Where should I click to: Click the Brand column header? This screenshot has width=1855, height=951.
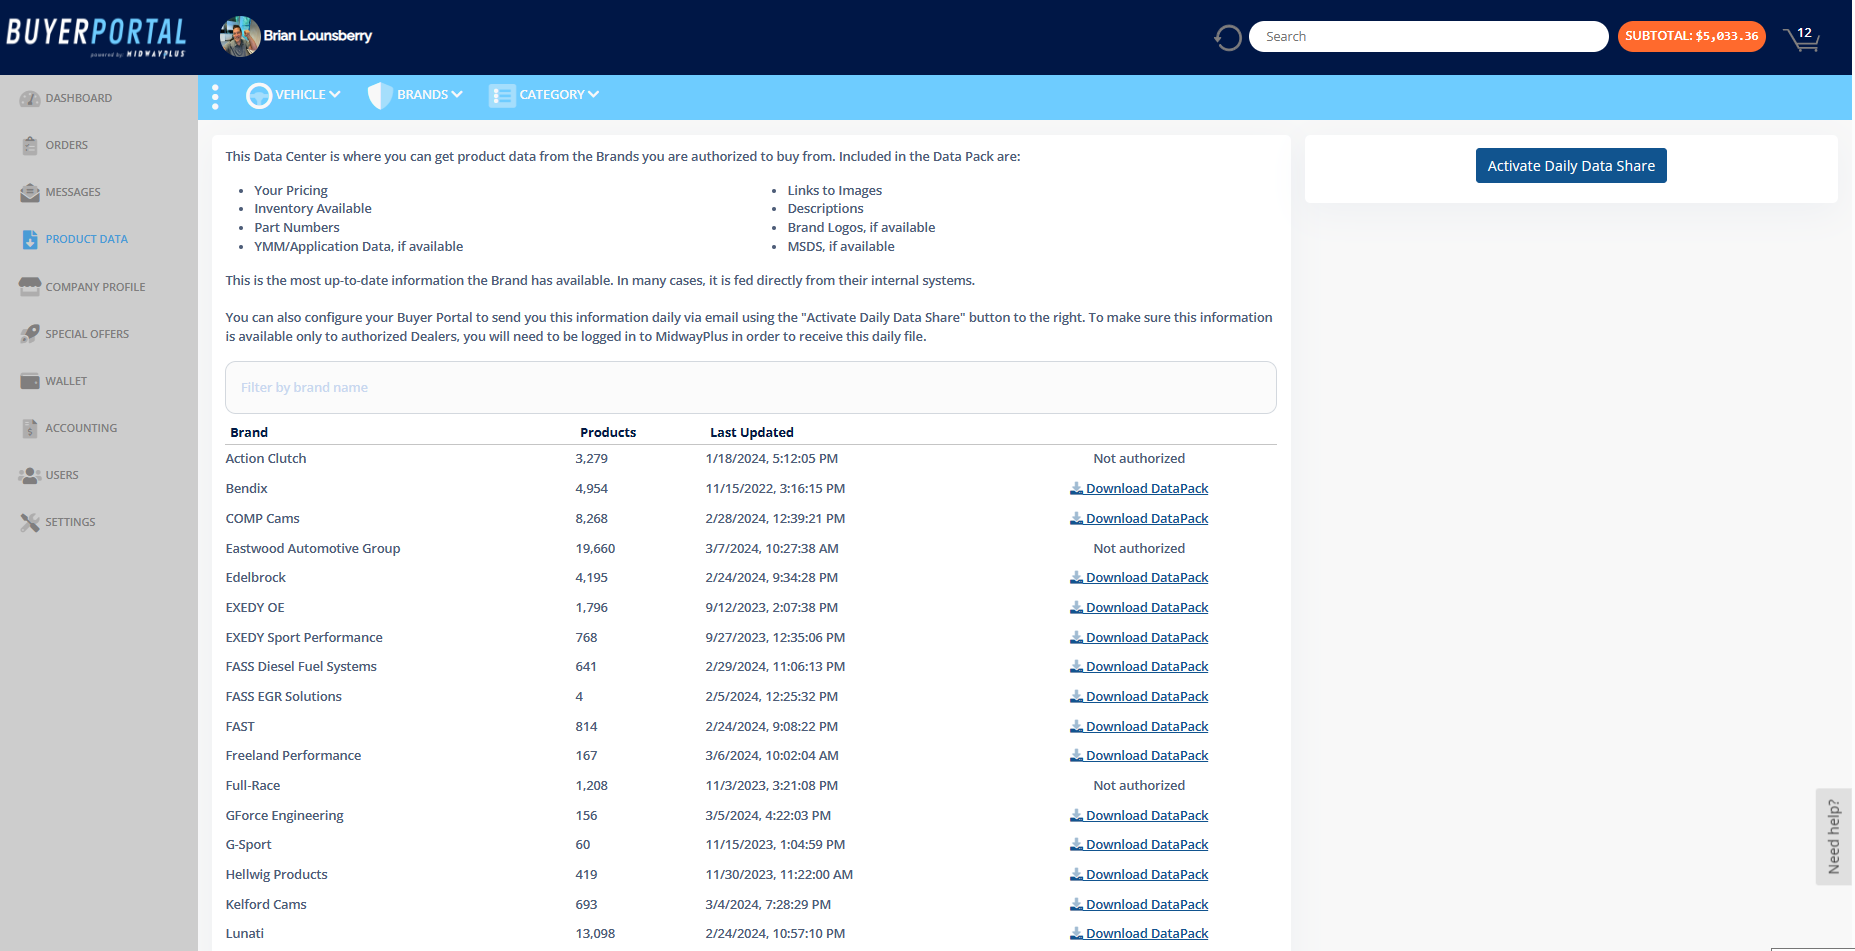pyautogui.click(x=249, y=432)
